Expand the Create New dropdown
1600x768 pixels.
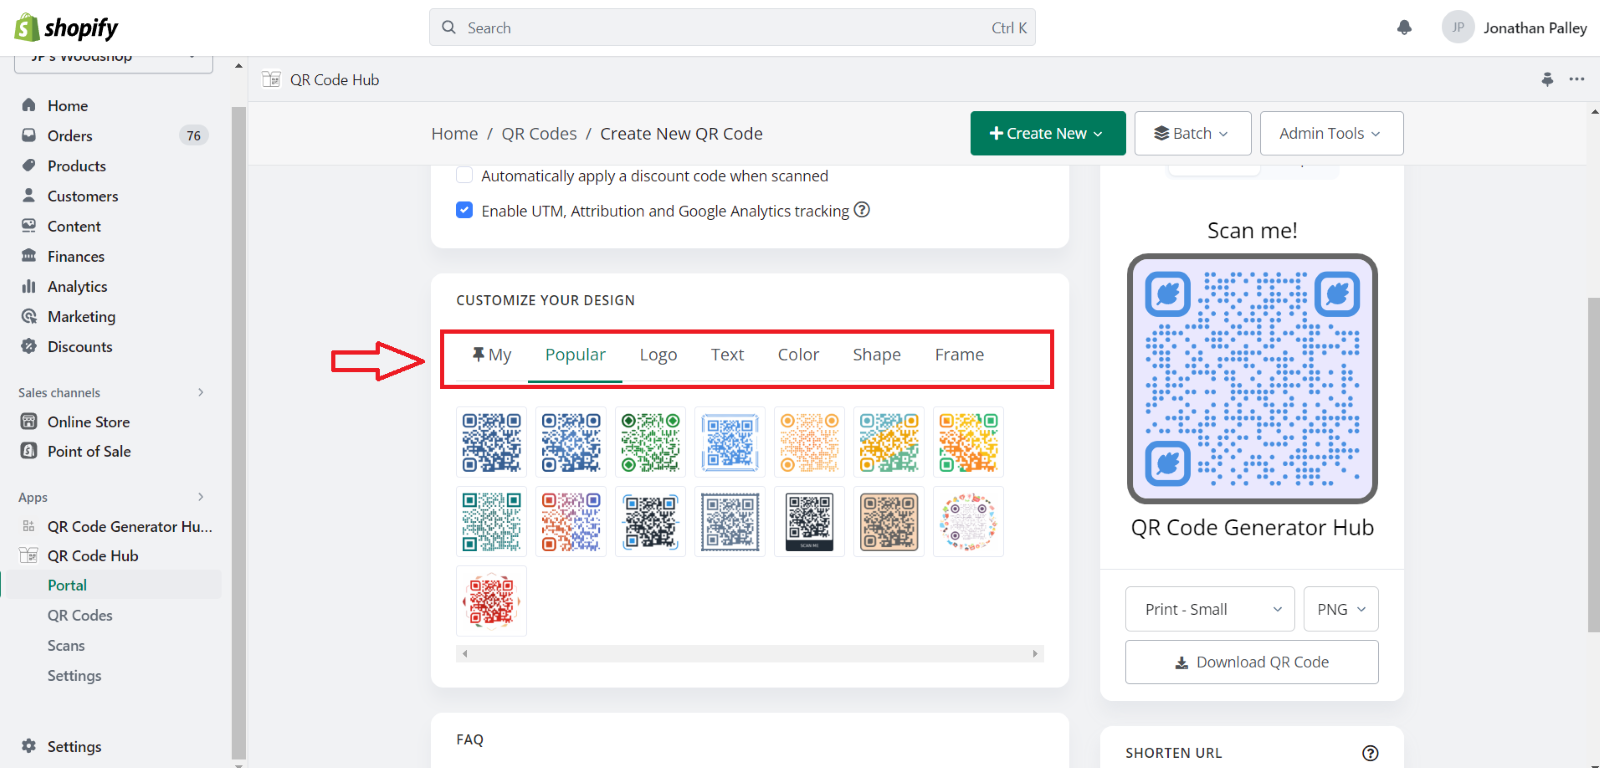pos(1048,133)
